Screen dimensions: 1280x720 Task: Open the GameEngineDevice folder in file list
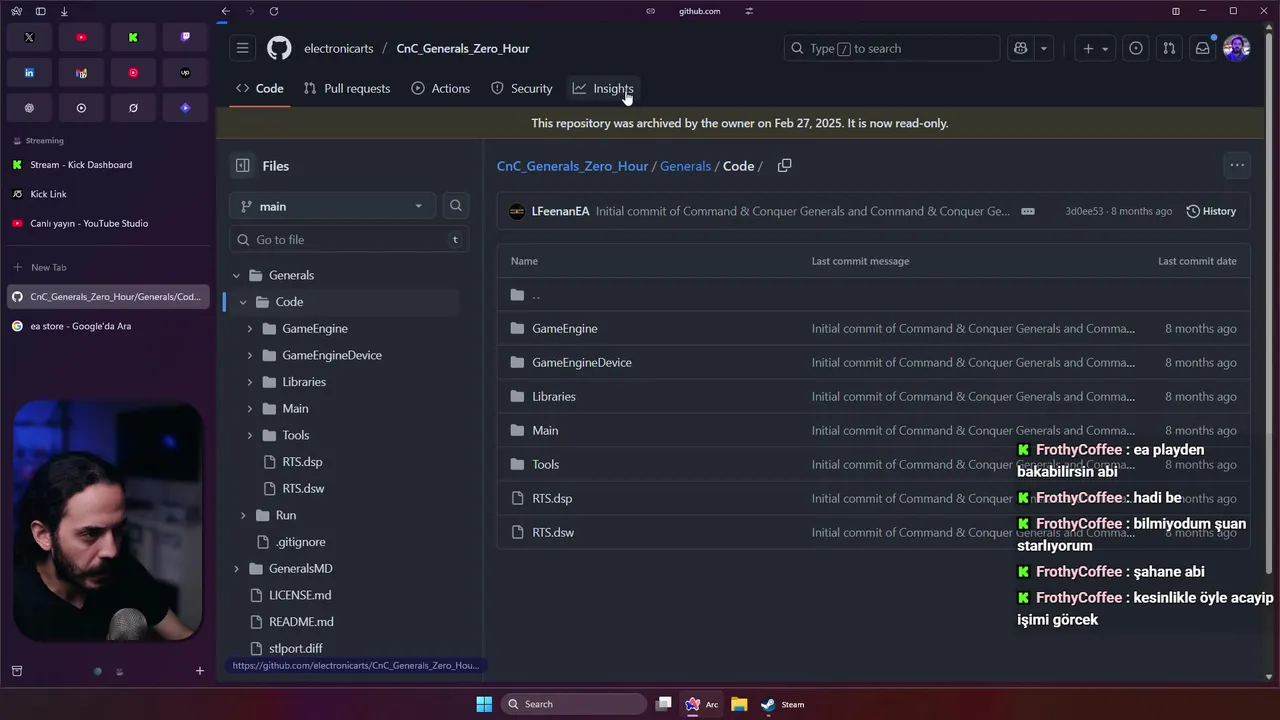pyautogui.click(x=582, y=362)
